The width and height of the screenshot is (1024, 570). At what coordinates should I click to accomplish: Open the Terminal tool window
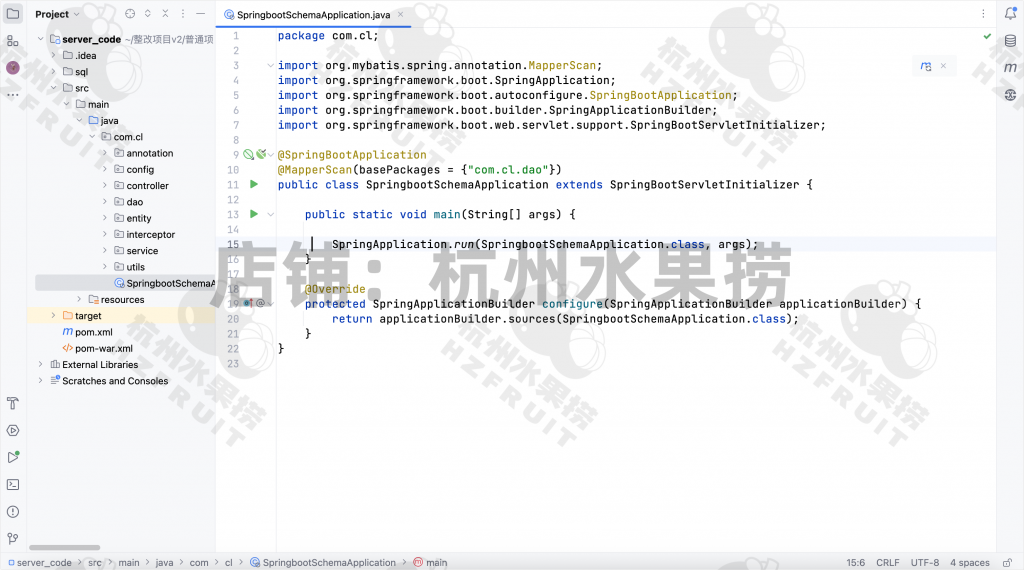click(13, 484)
